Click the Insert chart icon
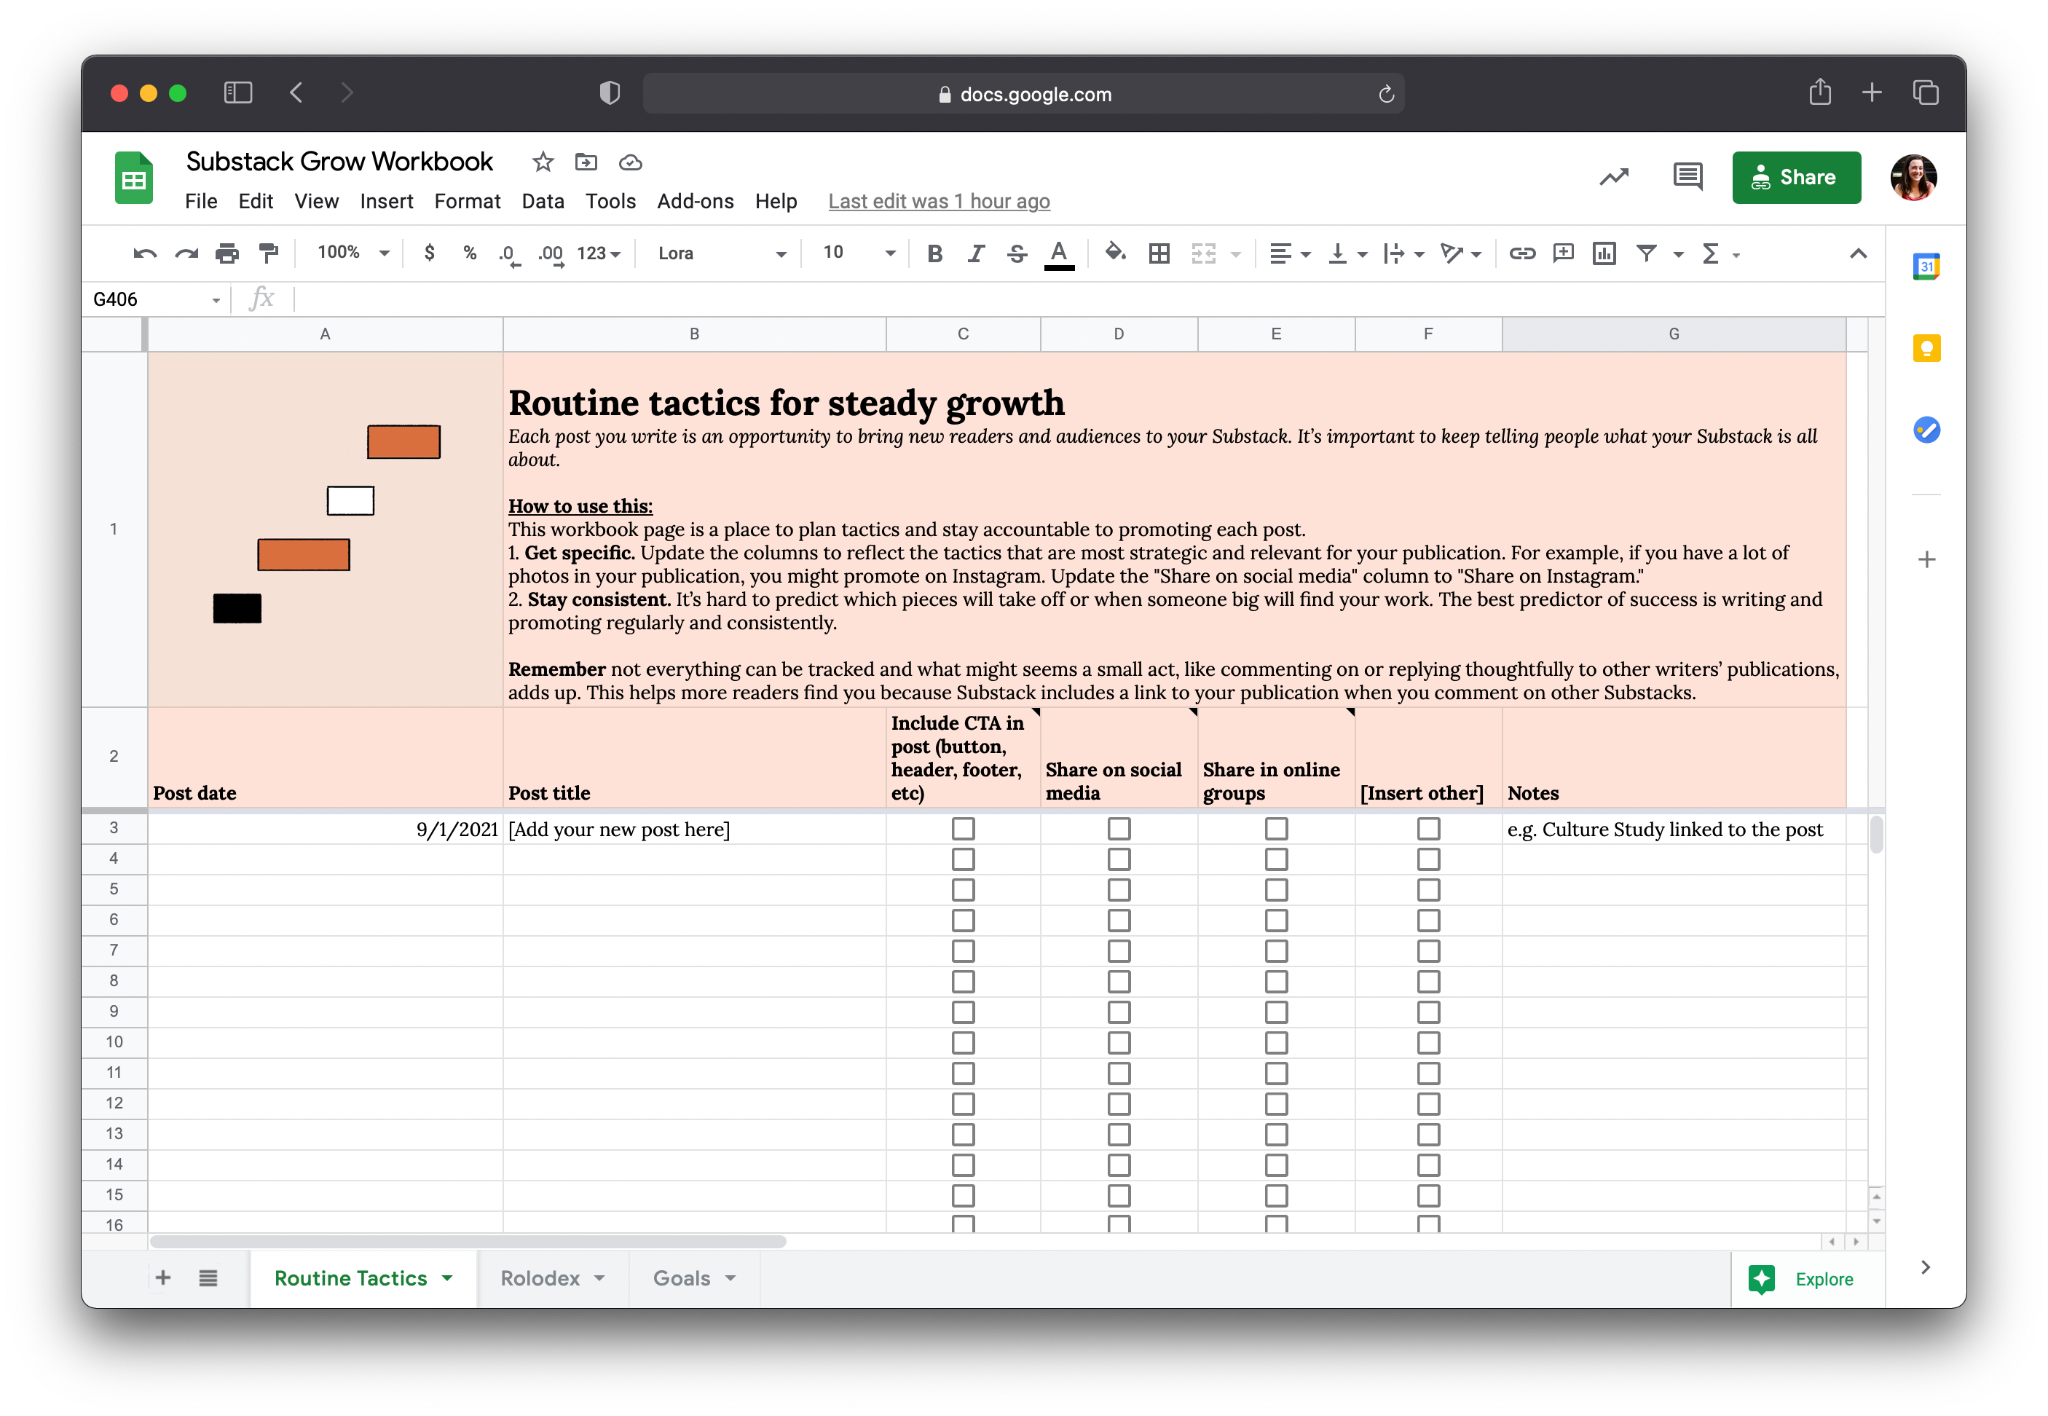 point(1604,254)
